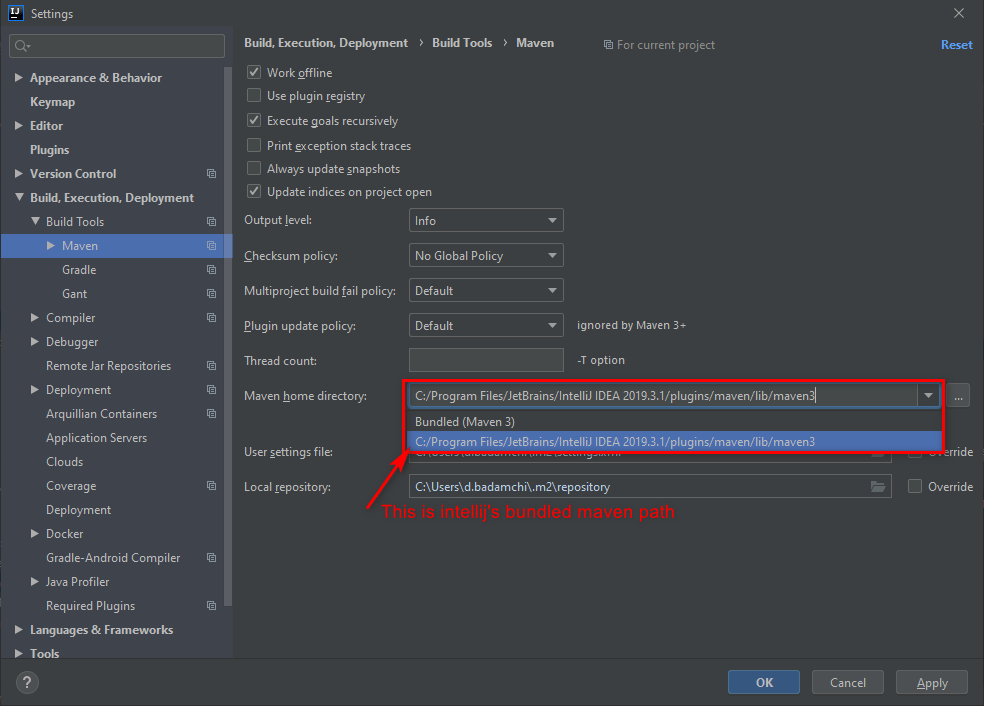Click the Reset link
Screen dimensions: 984x706
(956, 45)
